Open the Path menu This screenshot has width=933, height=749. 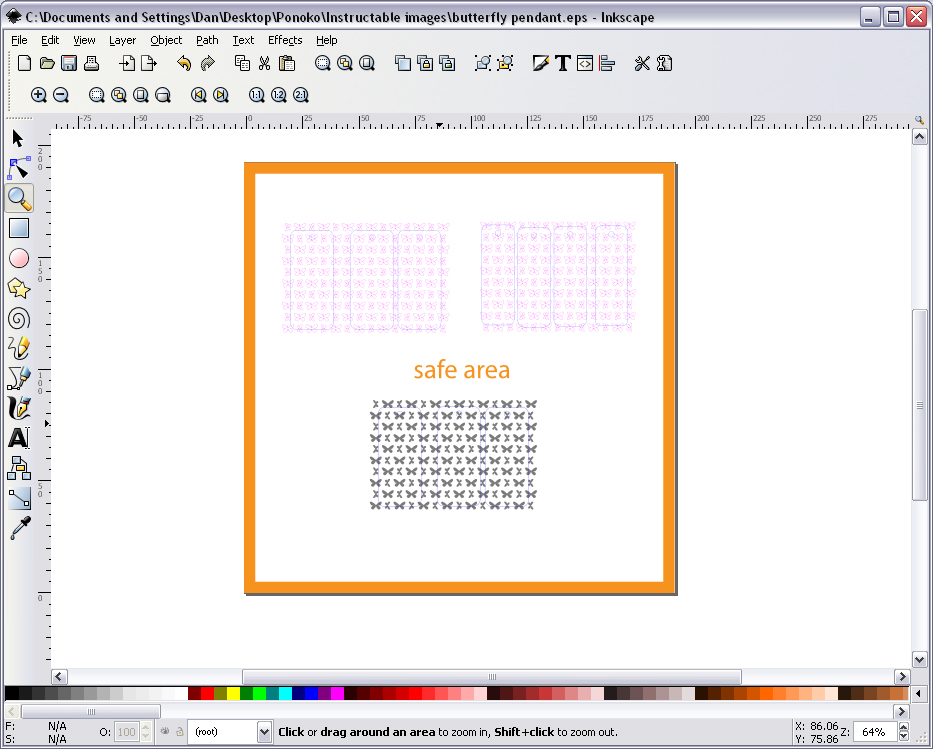click(x=207, y=40)
